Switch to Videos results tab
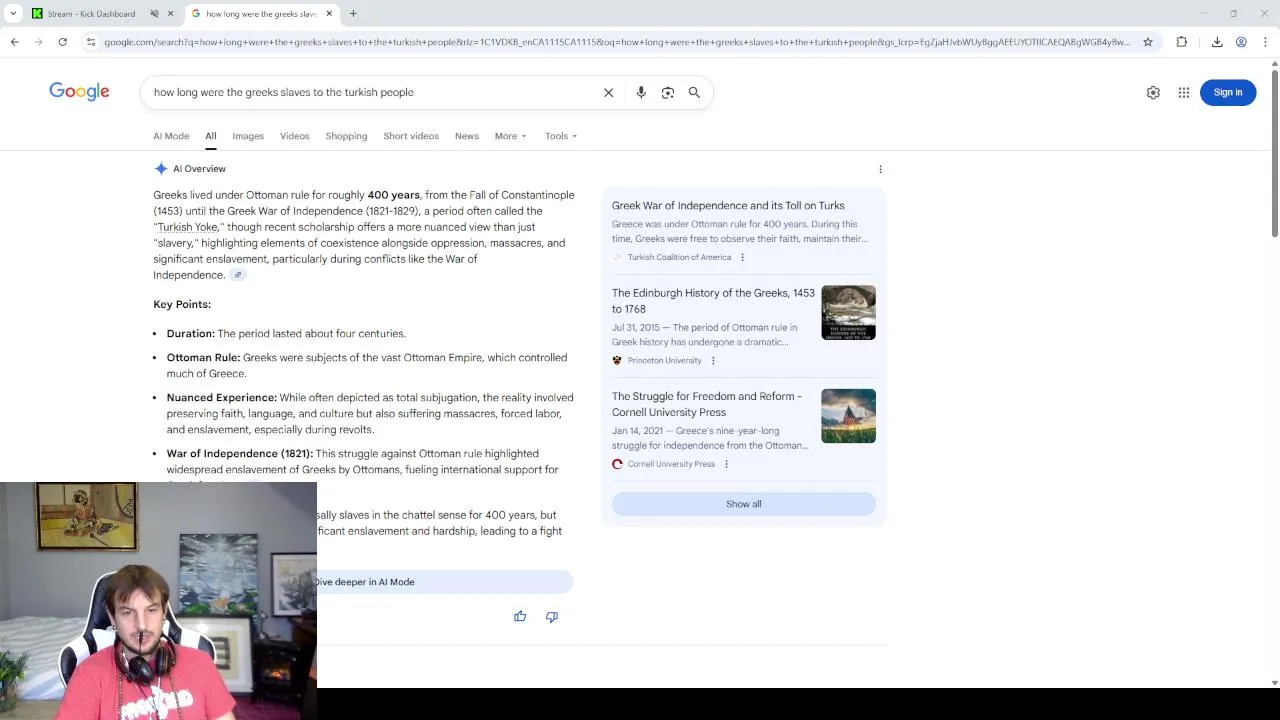1280x720 pixels. coord(294,136)
